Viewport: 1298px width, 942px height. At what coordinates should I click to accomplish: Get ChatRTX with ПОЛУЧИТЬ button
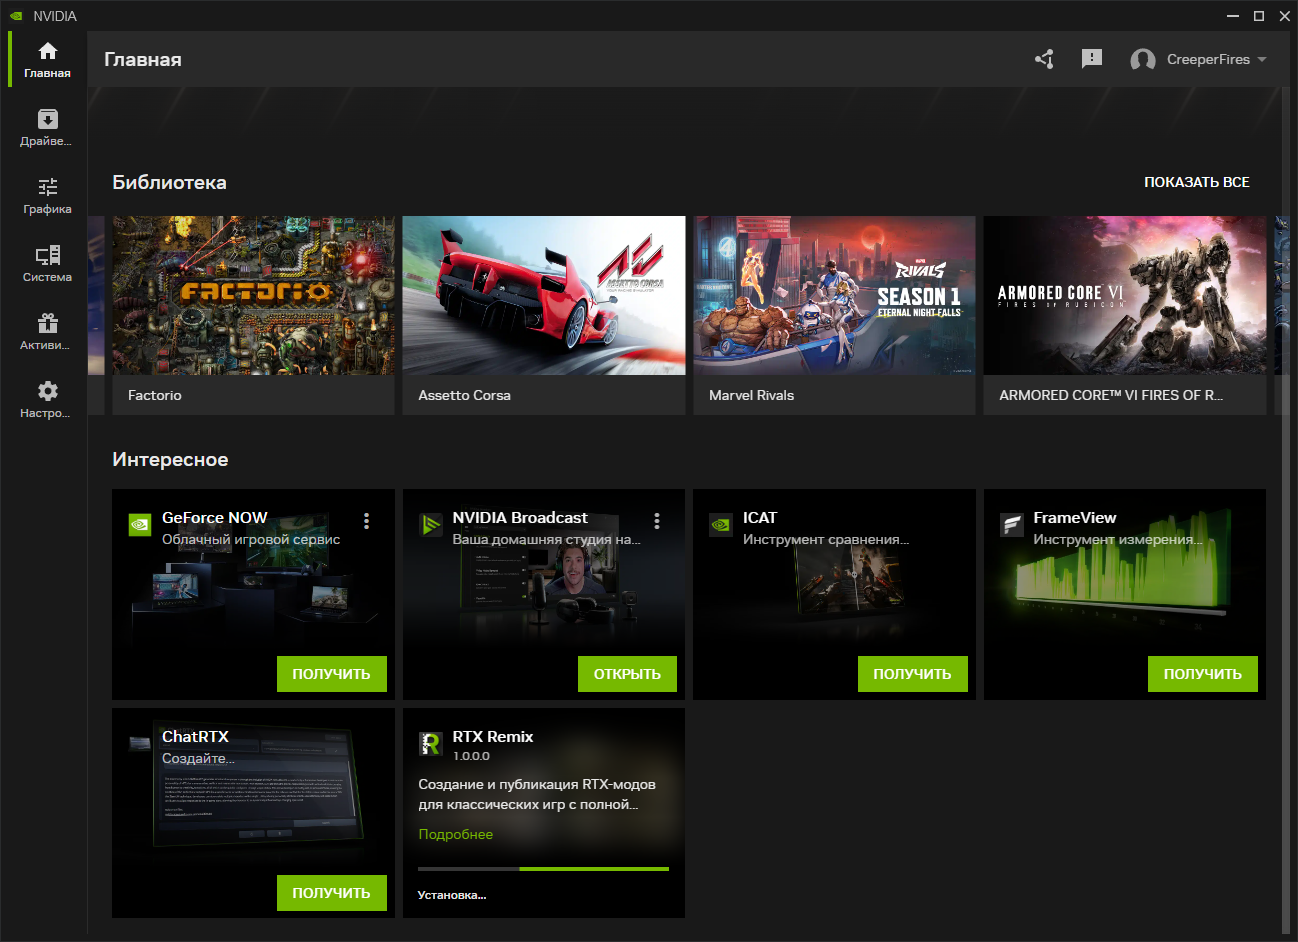pyautogui.click(x=332, y=893)
